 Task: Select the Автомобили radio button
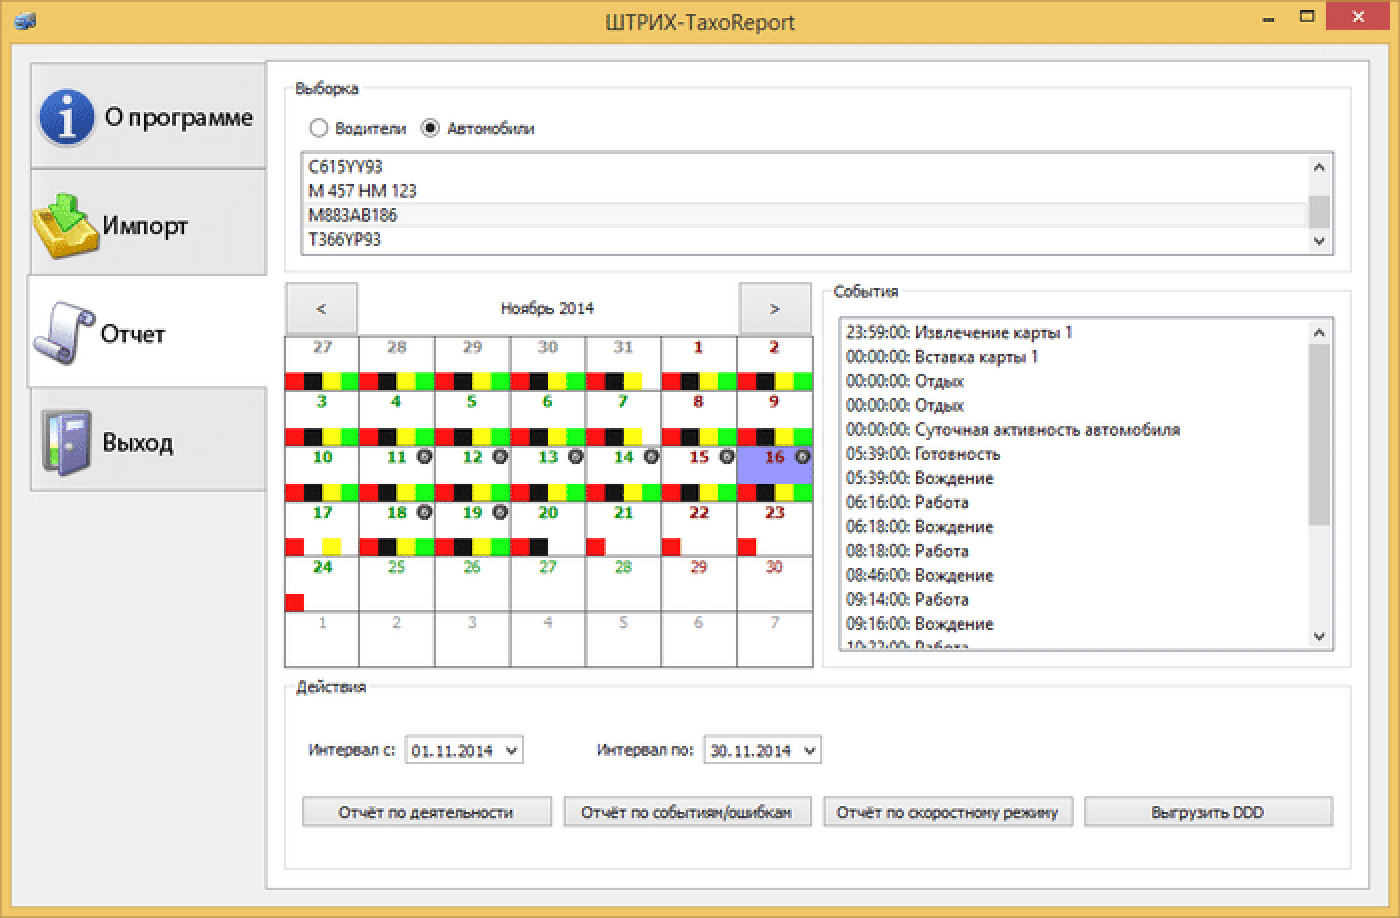click(430, 128)
